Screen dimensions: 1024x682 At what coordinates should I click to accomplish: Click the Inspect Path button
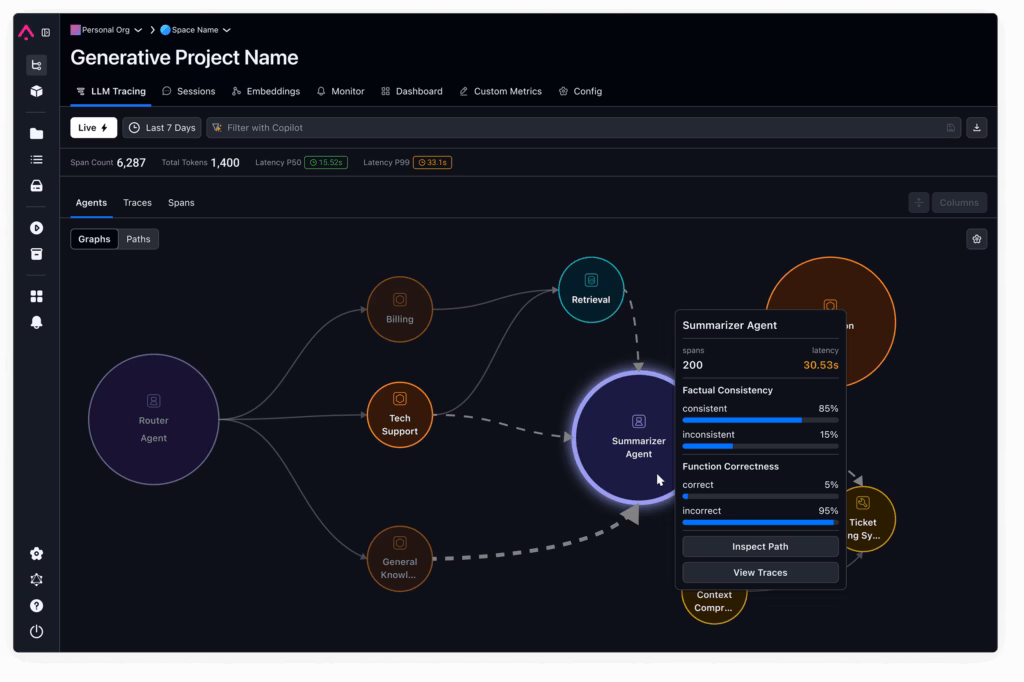click(x=760, y=547)
